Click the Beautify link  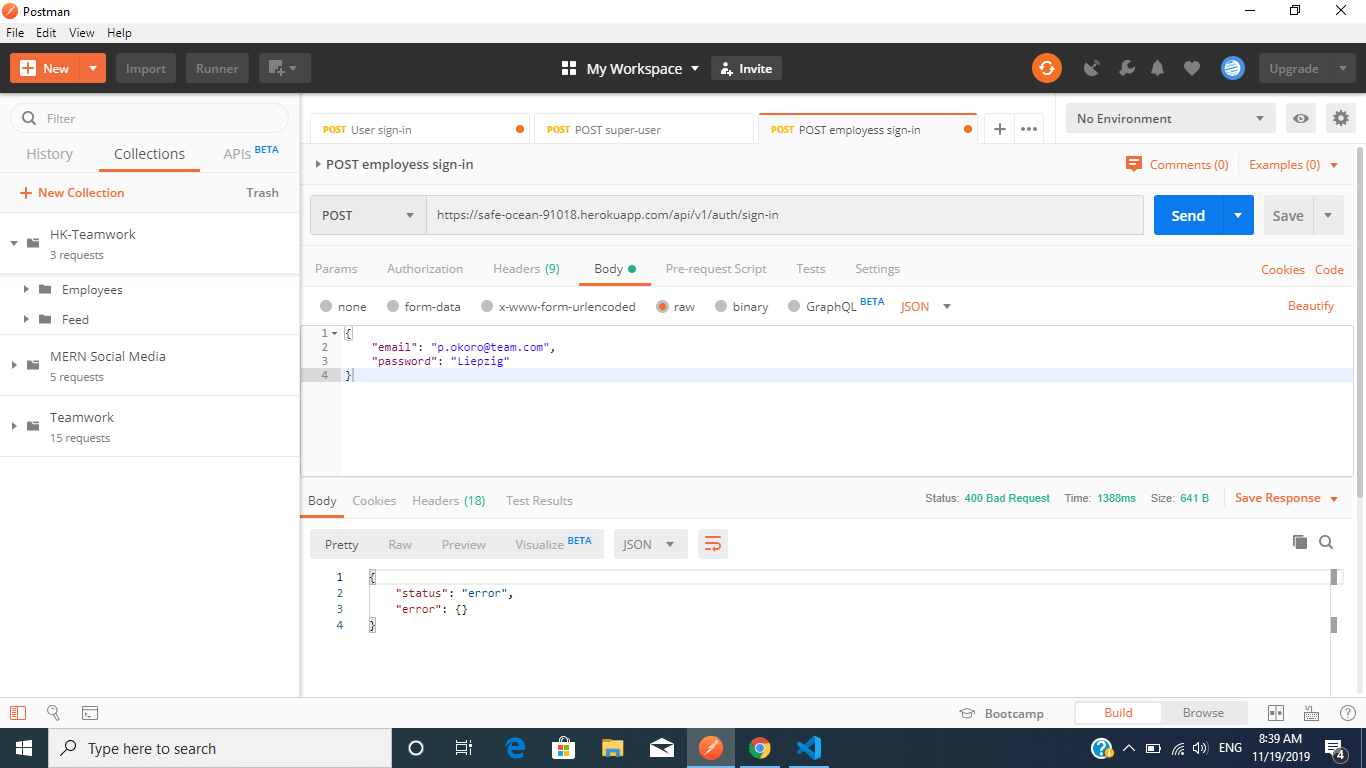pyautogui.click(x=1311, y=306)
